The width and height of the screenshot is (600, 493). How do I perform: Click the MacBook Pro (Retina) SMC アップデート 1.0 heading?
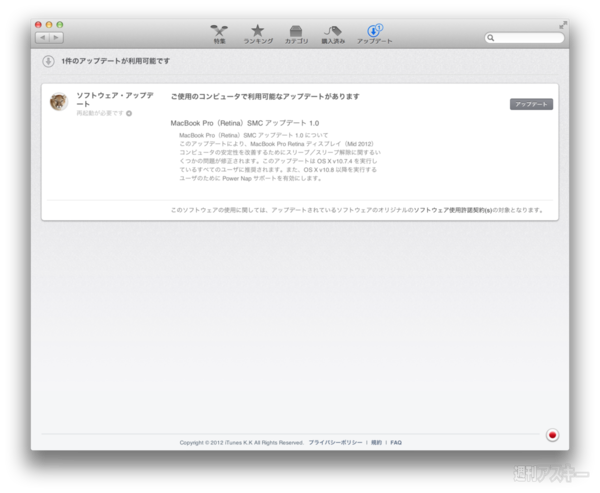point(245,123)
